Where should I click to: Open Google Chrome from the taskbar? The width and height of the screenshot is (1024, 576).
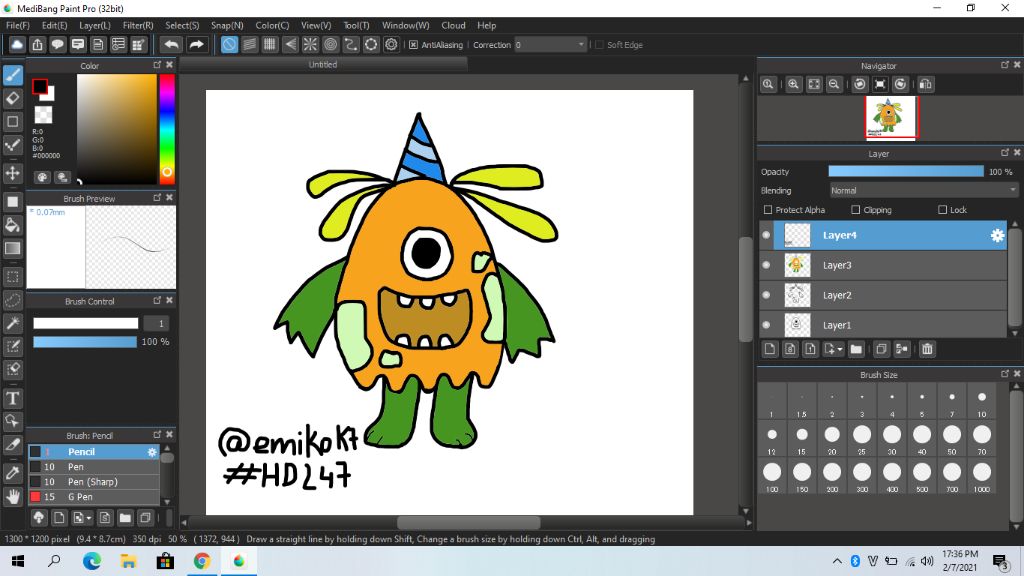[202, 561]
